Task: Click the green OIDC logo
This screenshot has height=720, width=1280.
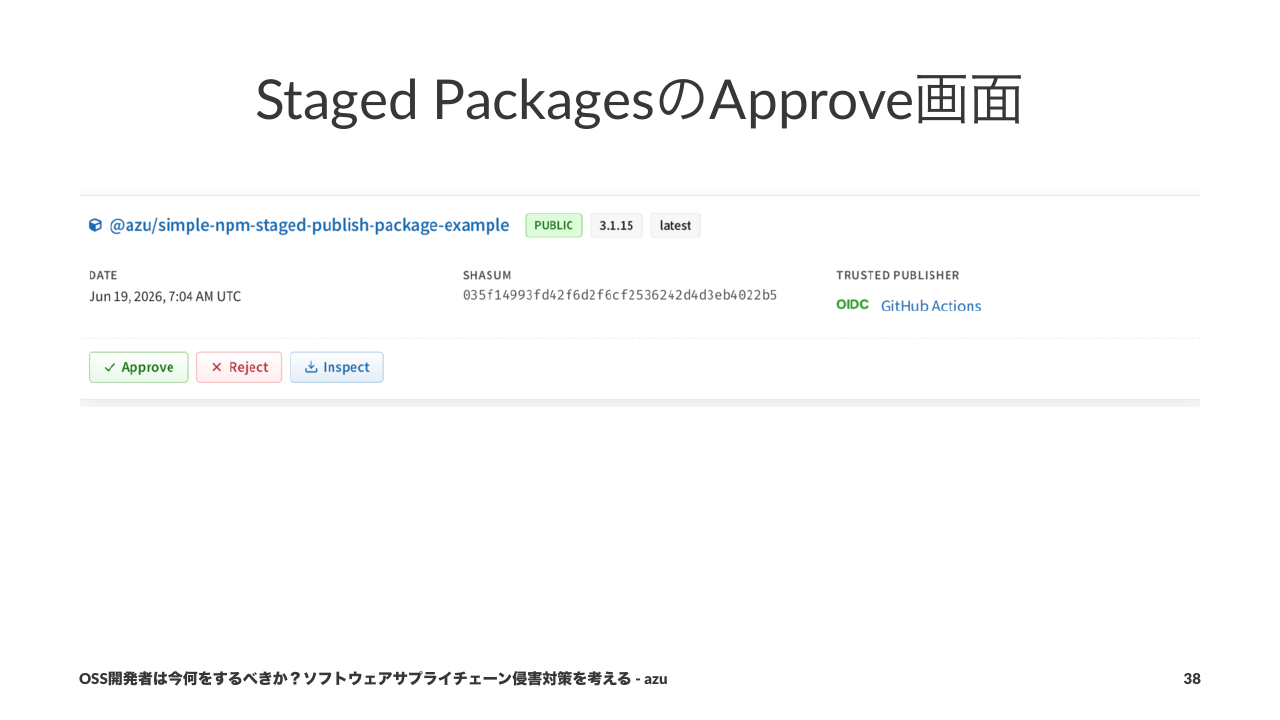Action: point(853,304)
